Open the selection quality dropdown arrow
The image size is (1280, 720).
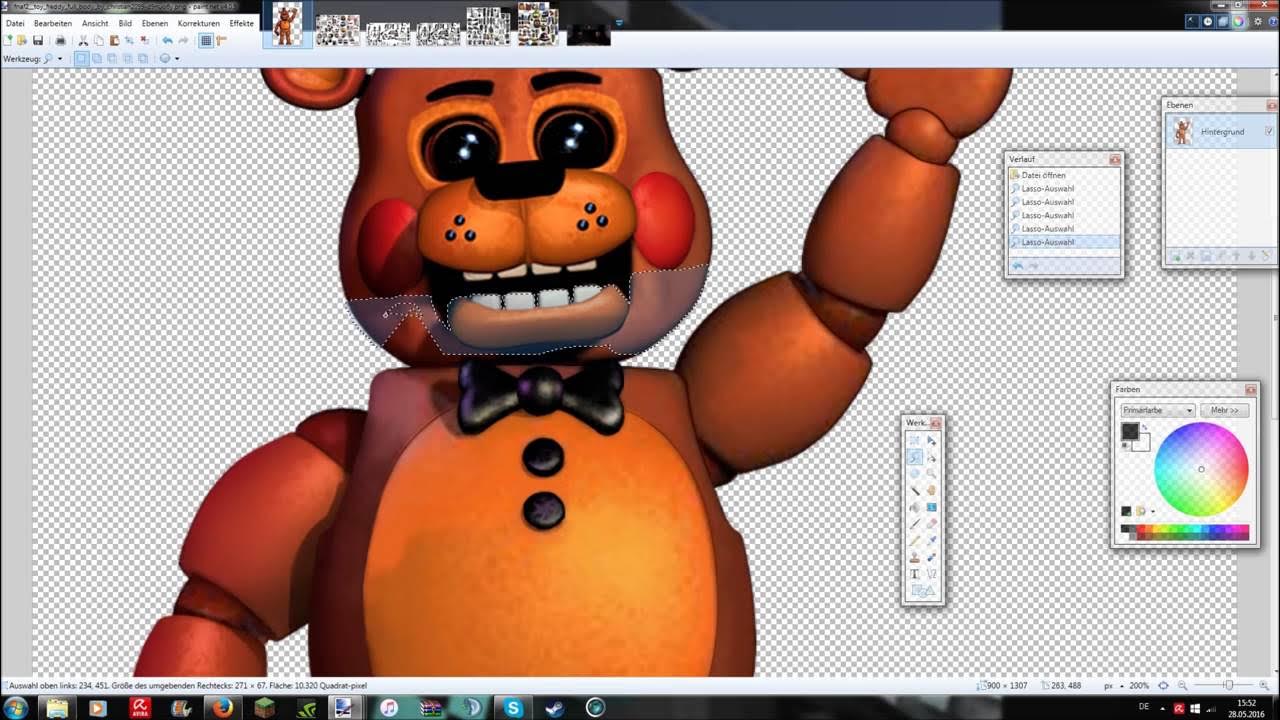pos(177,58)
